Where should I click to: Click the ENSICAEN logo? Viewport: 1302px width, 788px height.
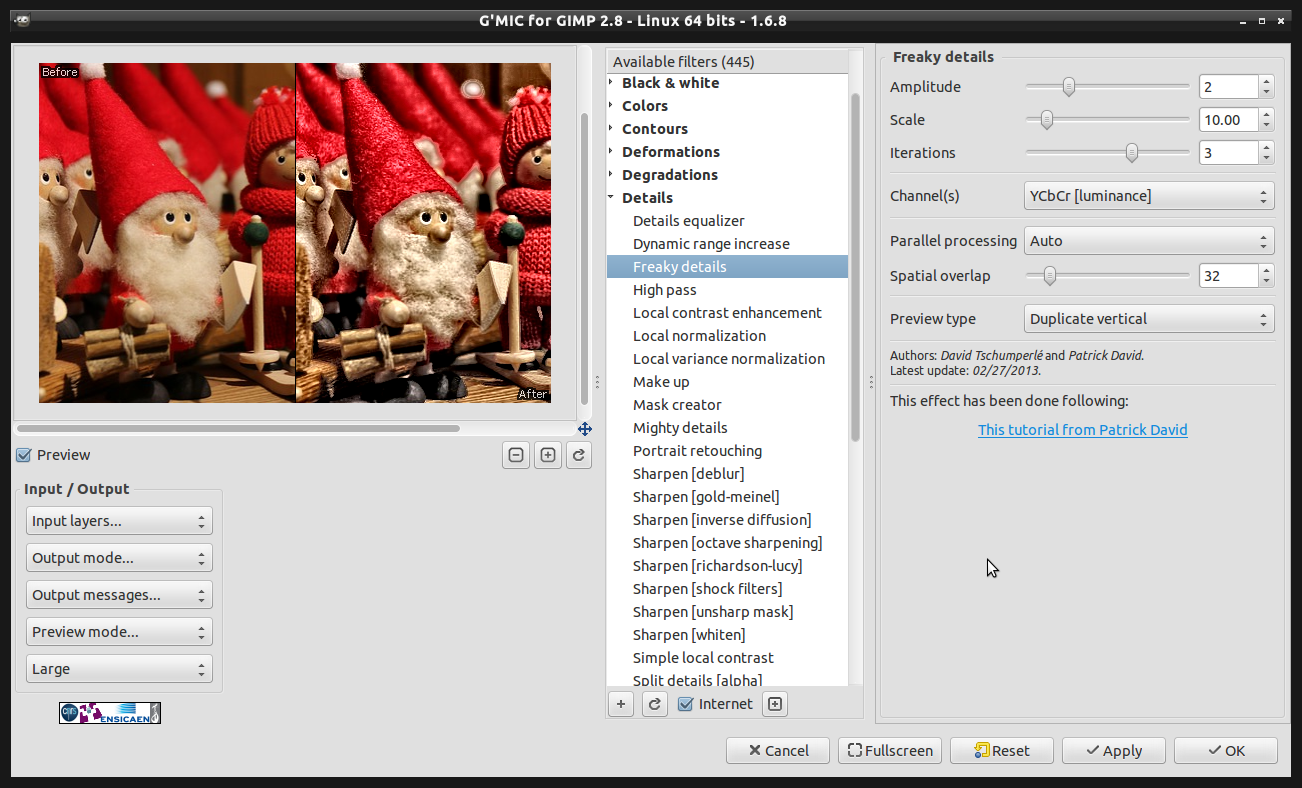pyautogui.click(x=110, y=713)
